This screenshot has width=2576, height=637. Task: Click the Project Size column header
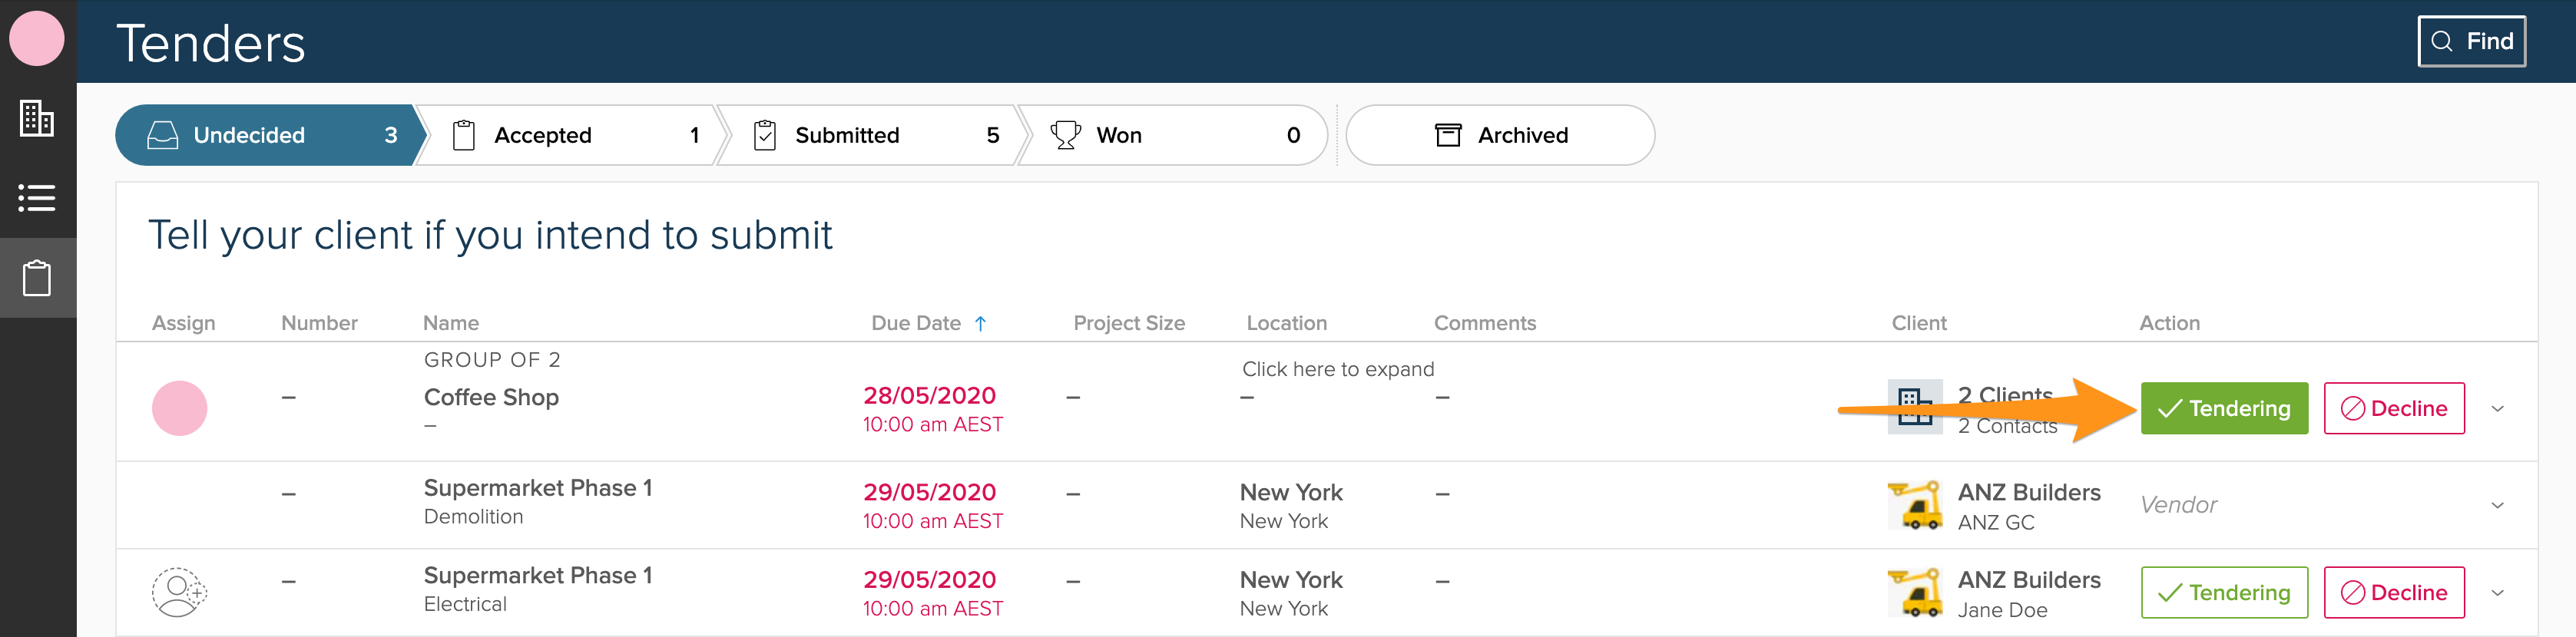coord(1129,323)
